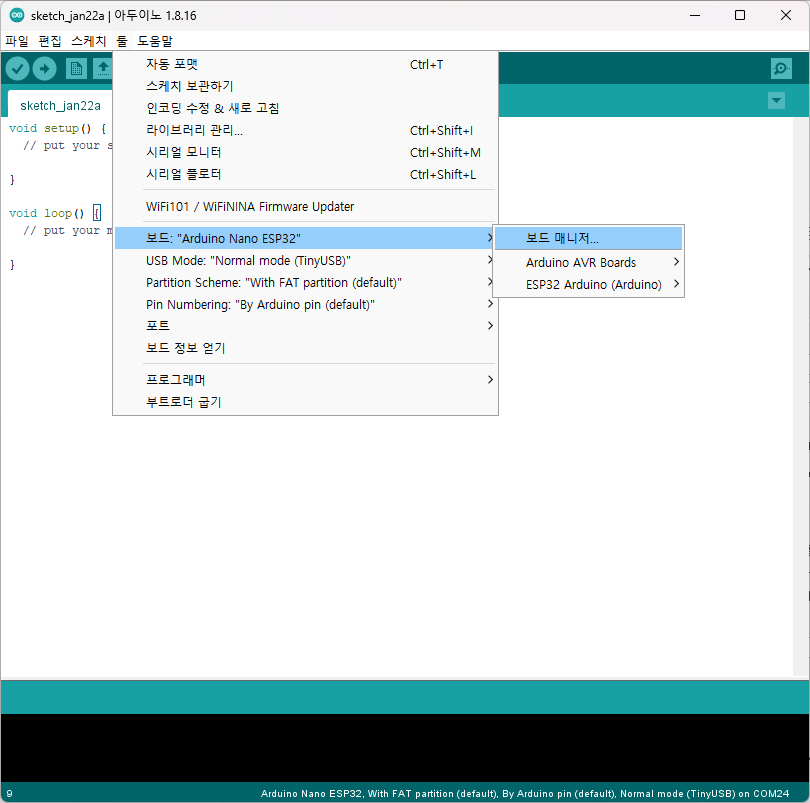The height and width of the screenshot is (803, 810).
Task: Open the 파일 menu
Action: coord(17,41)
